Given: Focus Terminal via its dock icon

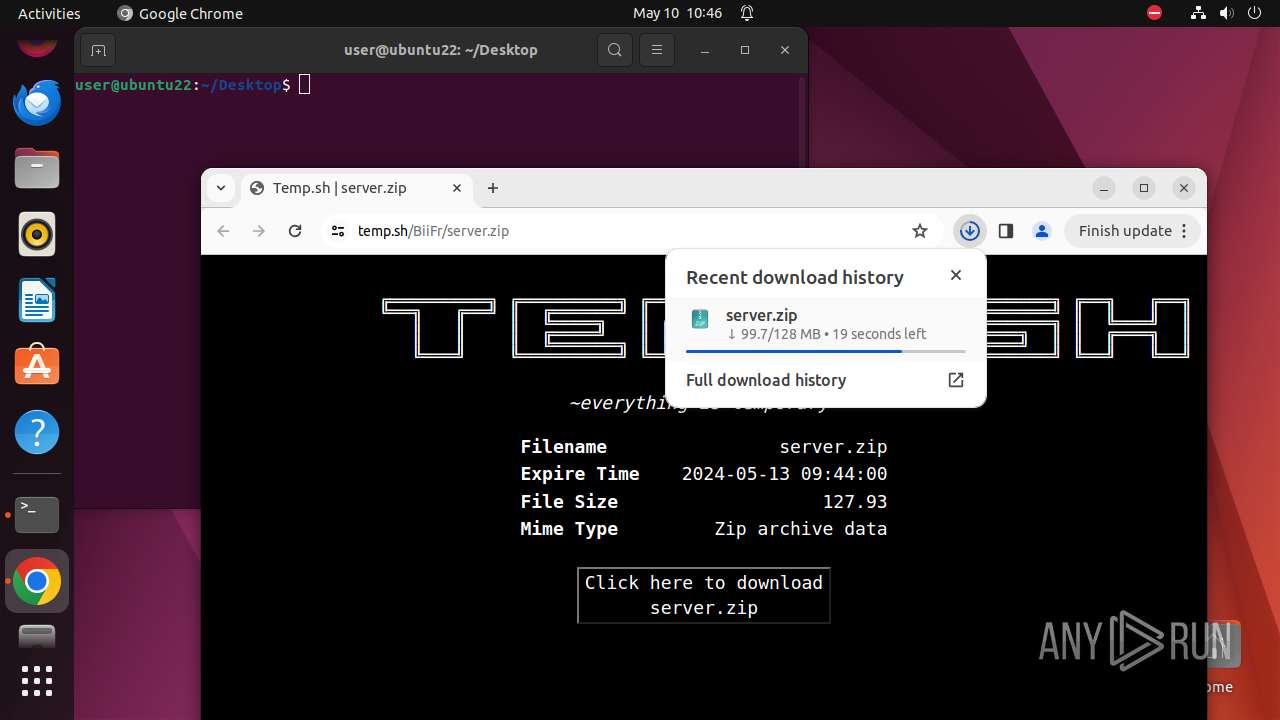Looking at the screenshot, I should [37, 514].
